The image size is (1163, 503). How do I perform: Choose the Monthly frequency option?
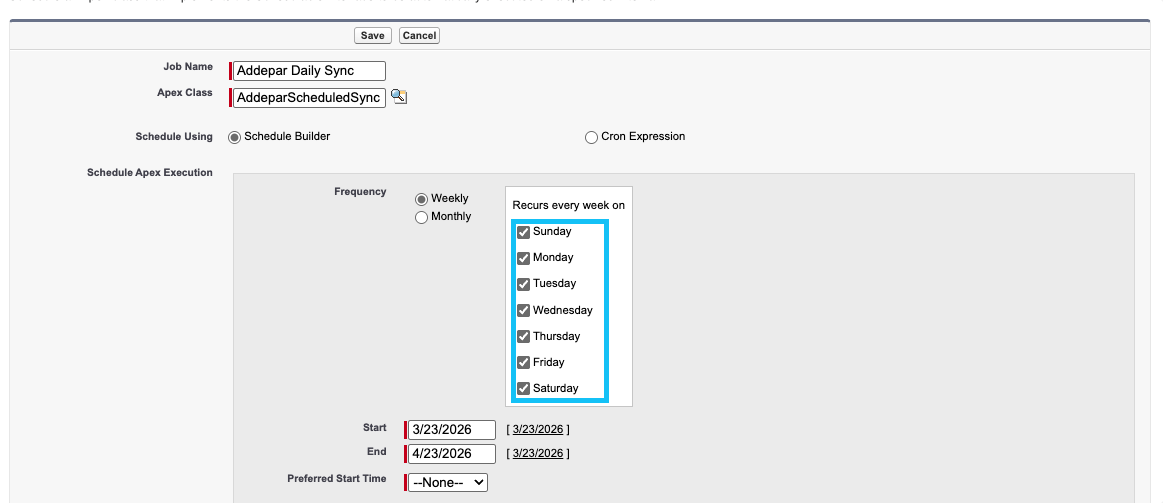pos(421,217)
